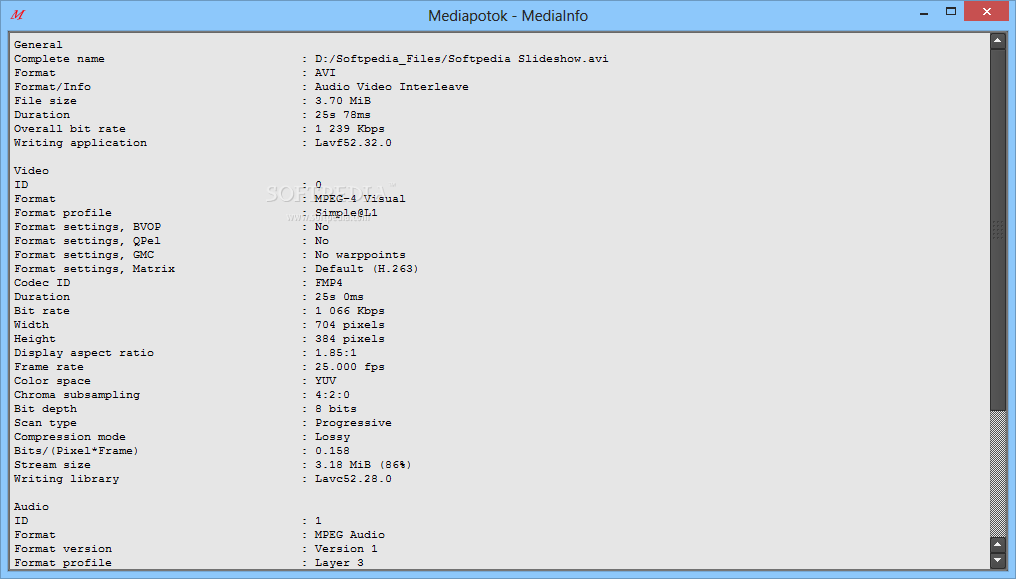Image resolution: width=1016 pixels, height=579 pixels.
Task: Click the '4:2:0' chroma subsampling value
Action: click(332, 394)
